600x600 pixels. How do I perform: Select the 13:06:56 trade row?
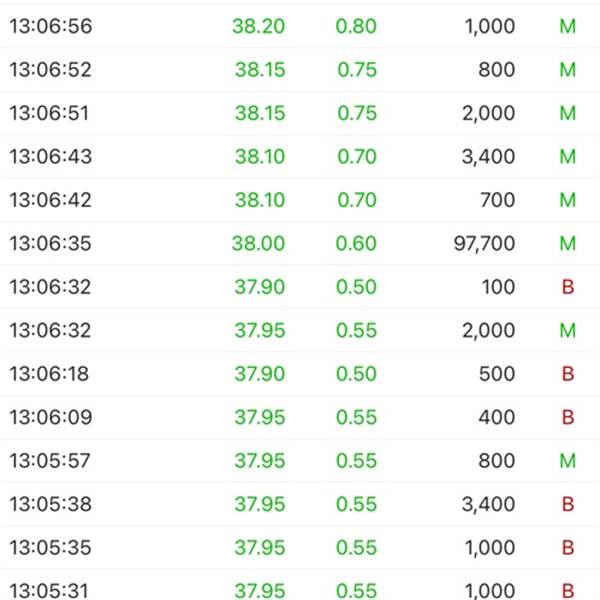(x=300, y=26)
